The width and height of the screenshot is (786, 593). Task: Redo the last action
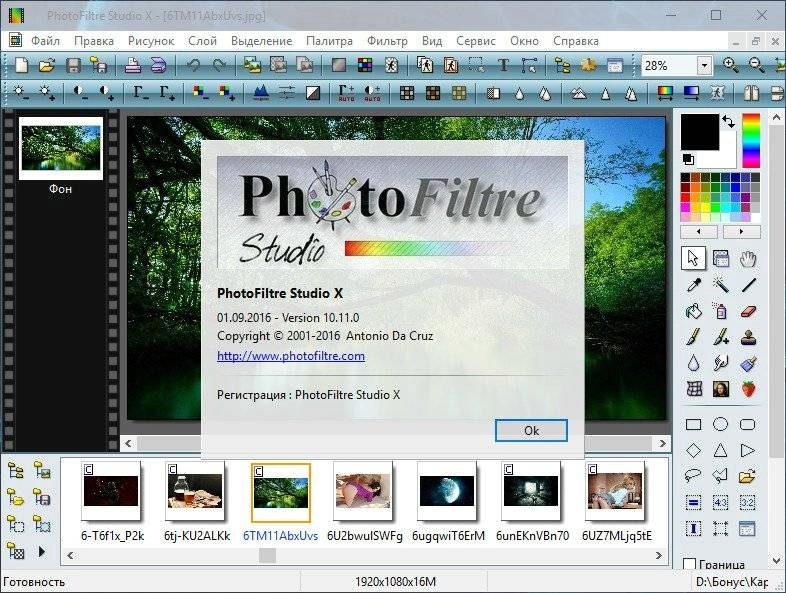coord(219,66)
